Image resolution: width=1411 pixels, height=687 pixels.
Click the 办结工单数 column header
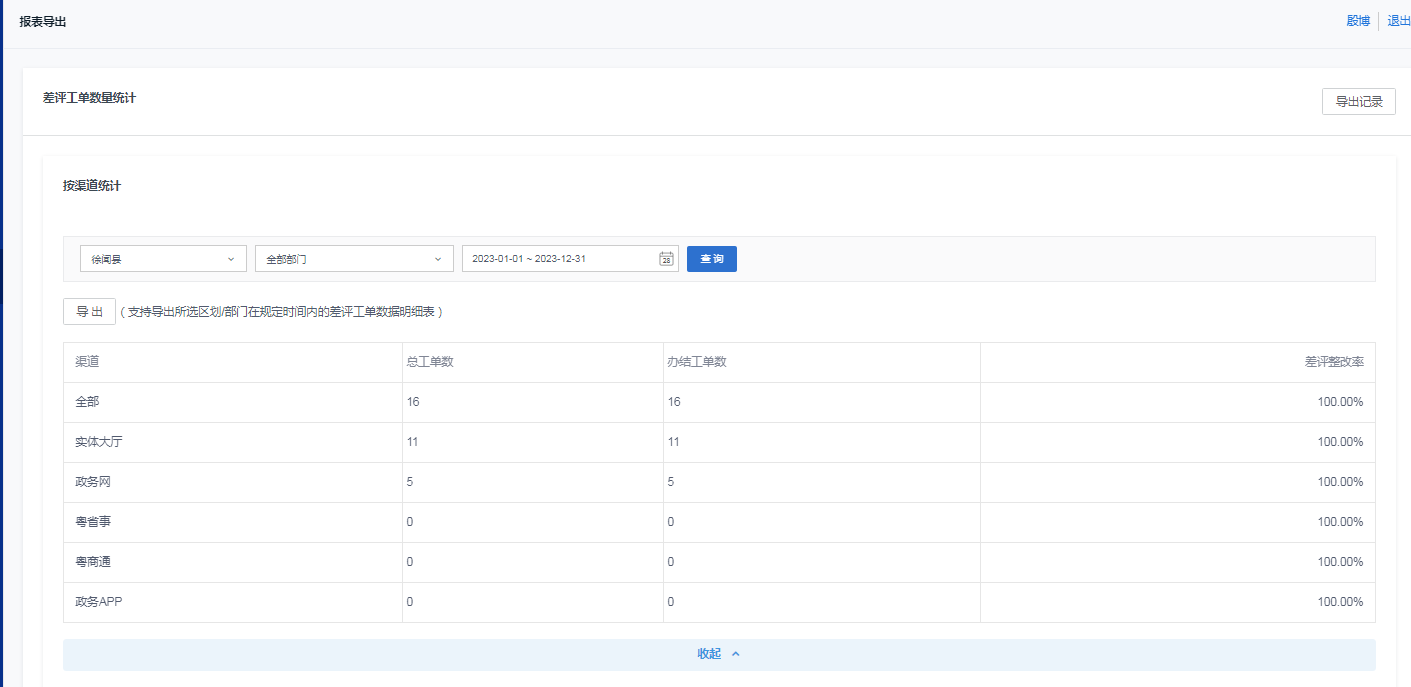tap(696, 362)
